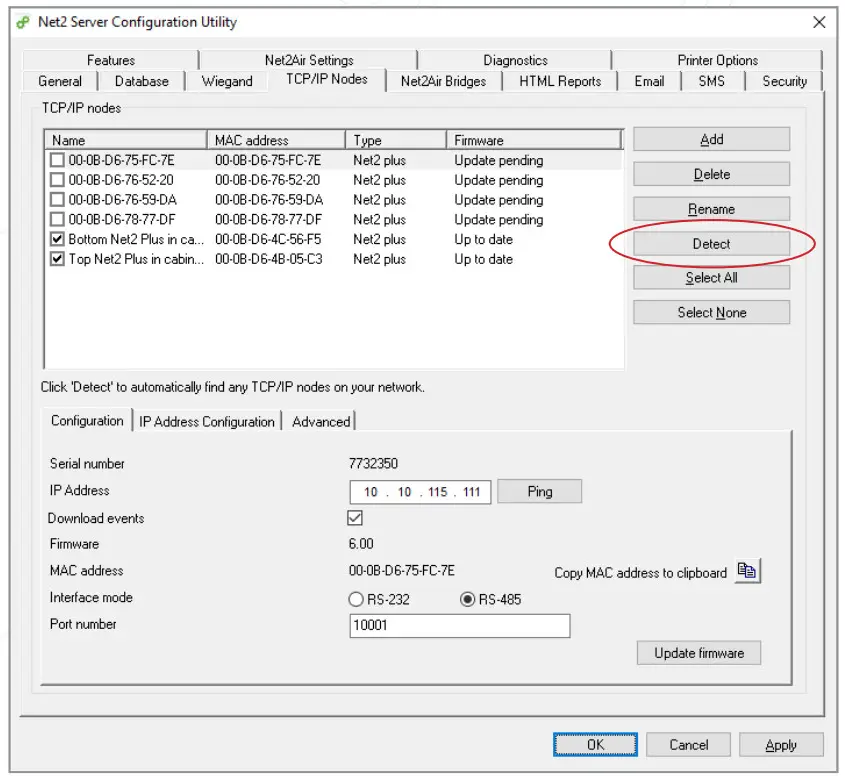Close the Net2 Server Configuration Utility window

[x=819, y=22]
